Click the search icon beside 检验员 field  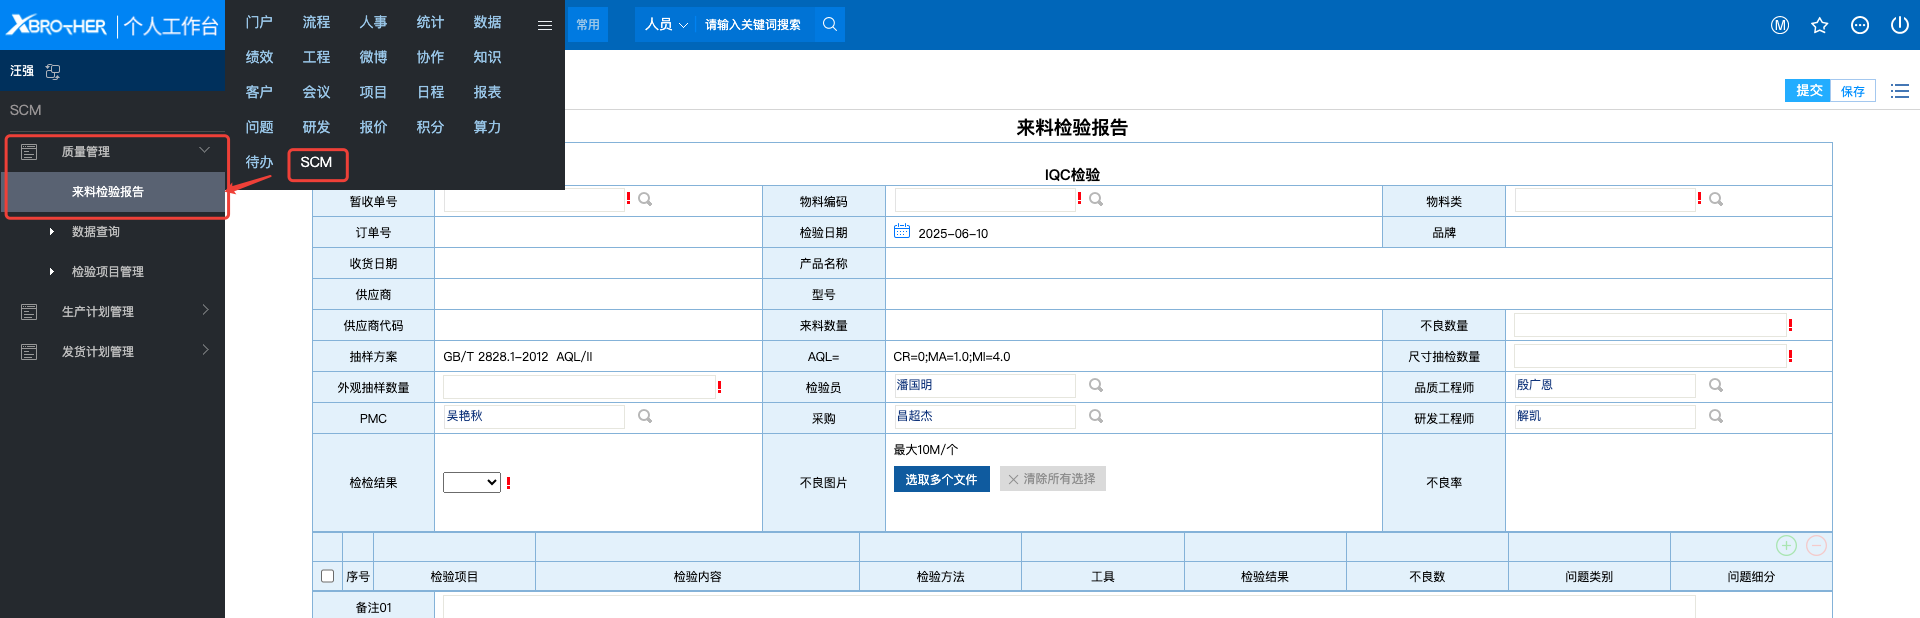[x=1096, y=386]
